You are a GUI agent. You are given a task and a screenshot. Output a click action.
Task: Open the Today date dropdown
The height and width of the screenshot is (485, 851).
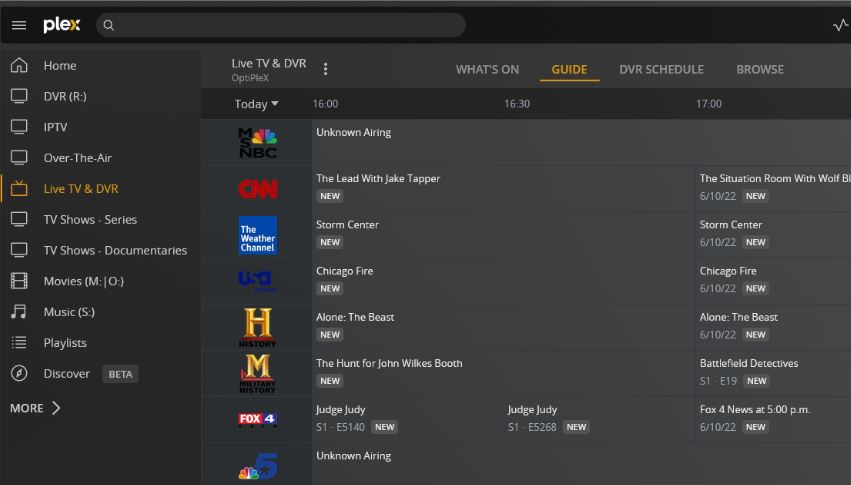point(256,104)
